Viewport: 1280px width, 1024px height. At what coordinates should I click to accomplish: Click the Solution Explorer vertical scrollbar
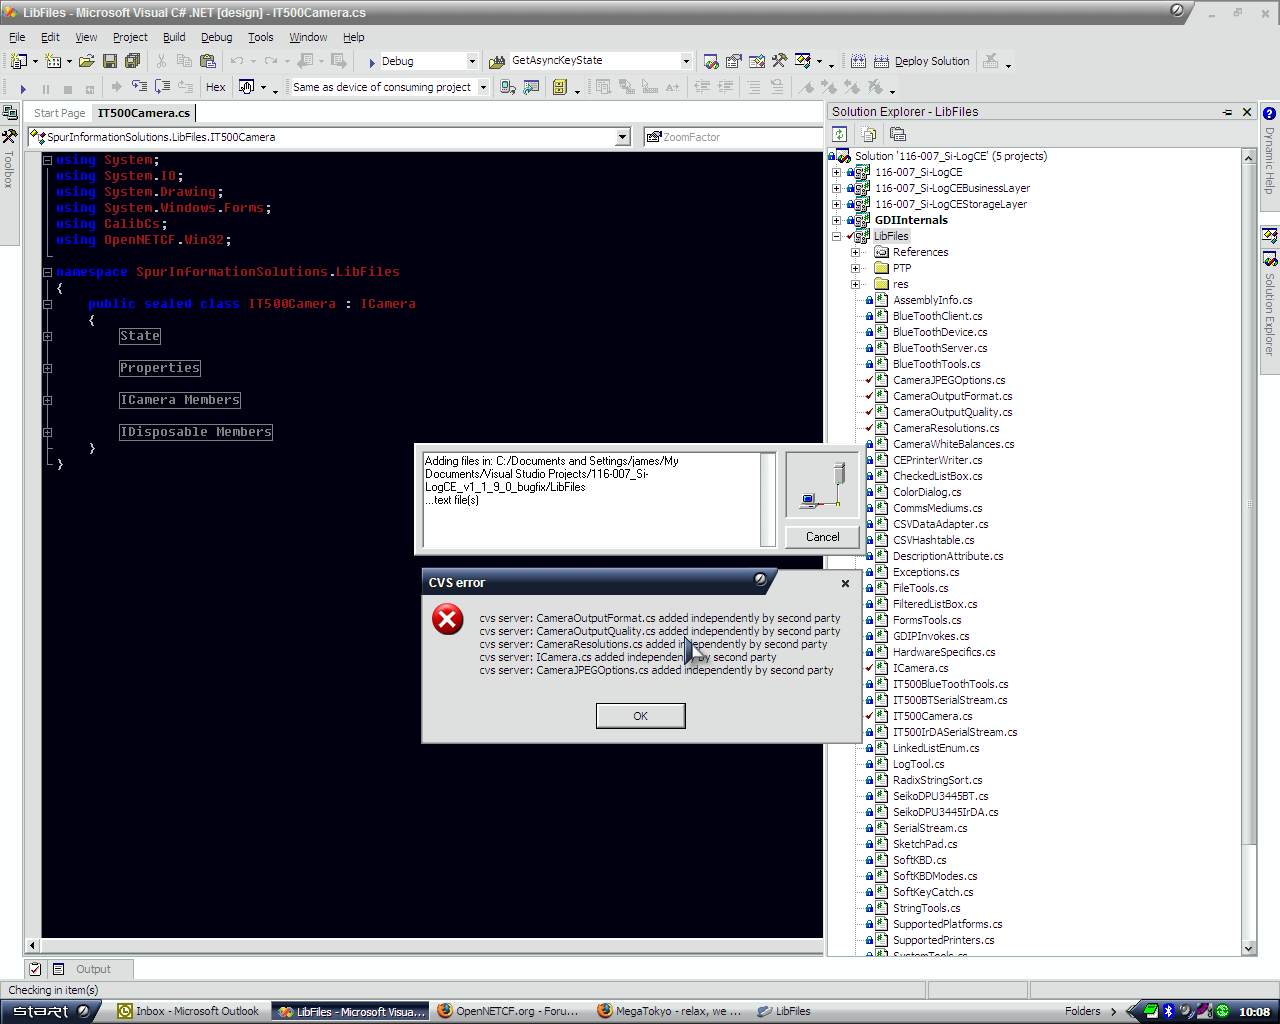(1248, 550)
